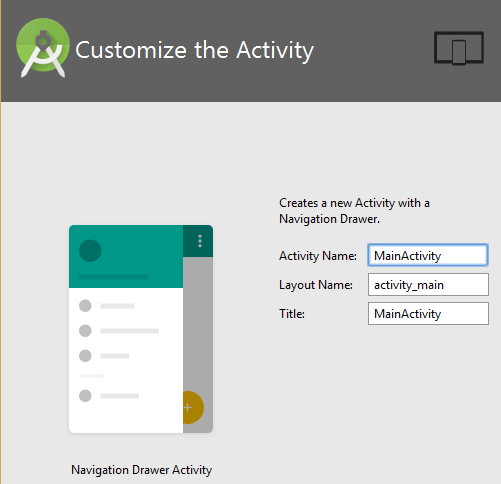This screenshot has width=501, height=484.
Task: Click the Title label
Action: pyautogui.click(x=292, y=314)
